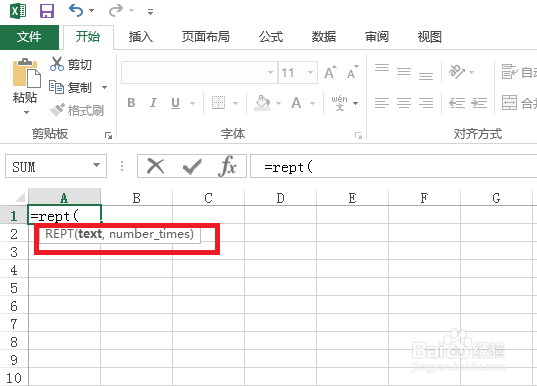Click the Save icon in quick access toolbar
537x386 pixels.
click(x=47, y=11)
